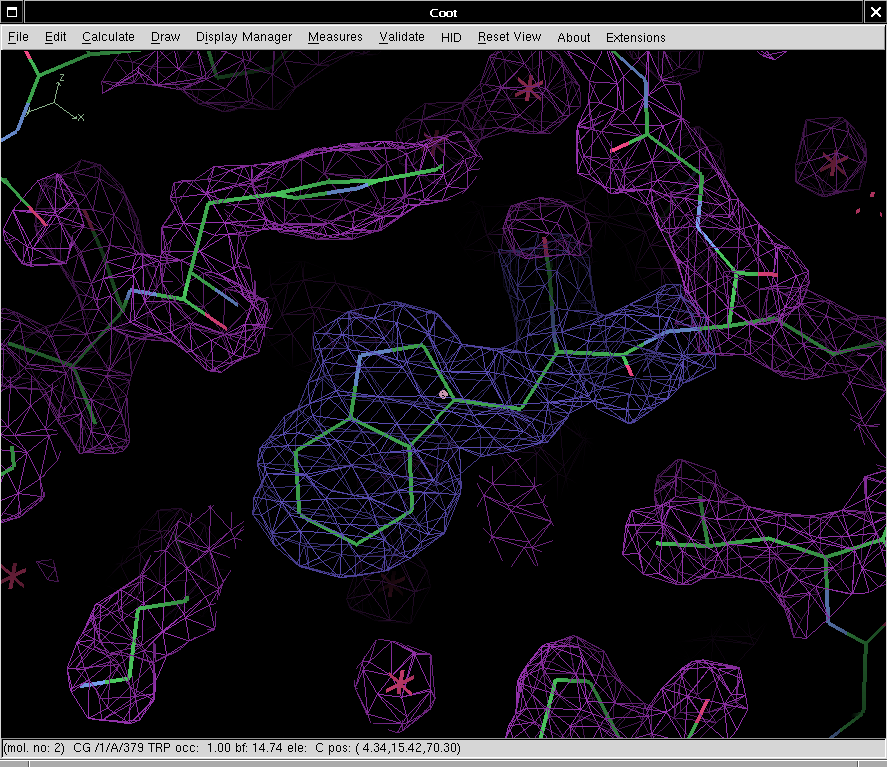Select the red carbonyl oxygen of the tryptophan

tap(629, 368)
